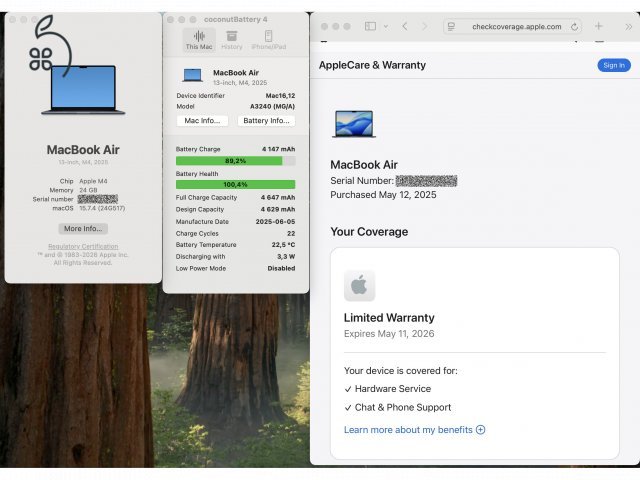Go back in Safari
The width and height of the screenshot is (640, 480).
click(405, 27)
